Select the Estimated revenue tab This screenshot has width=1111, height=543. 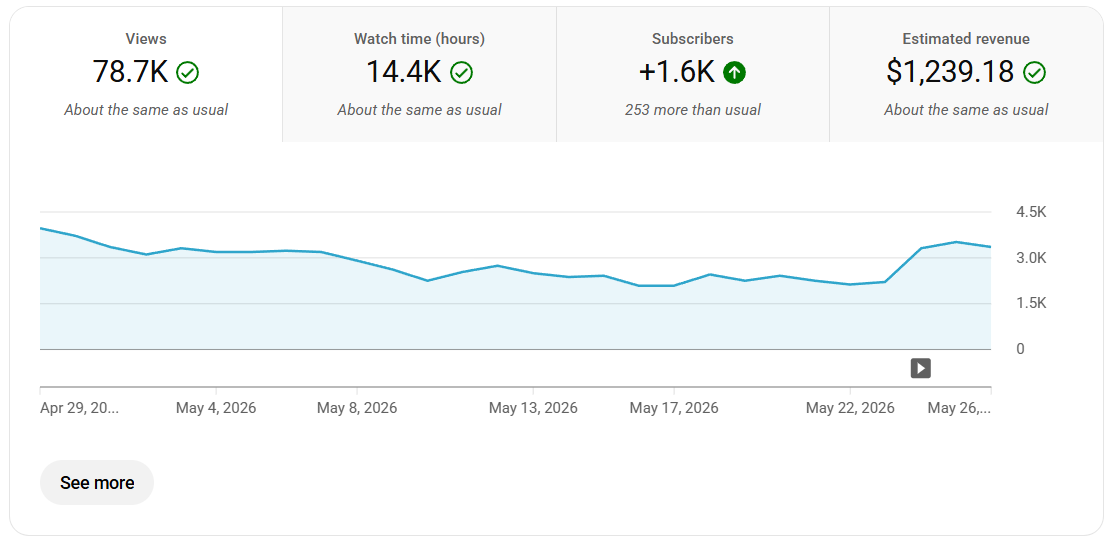pos(966,74)
